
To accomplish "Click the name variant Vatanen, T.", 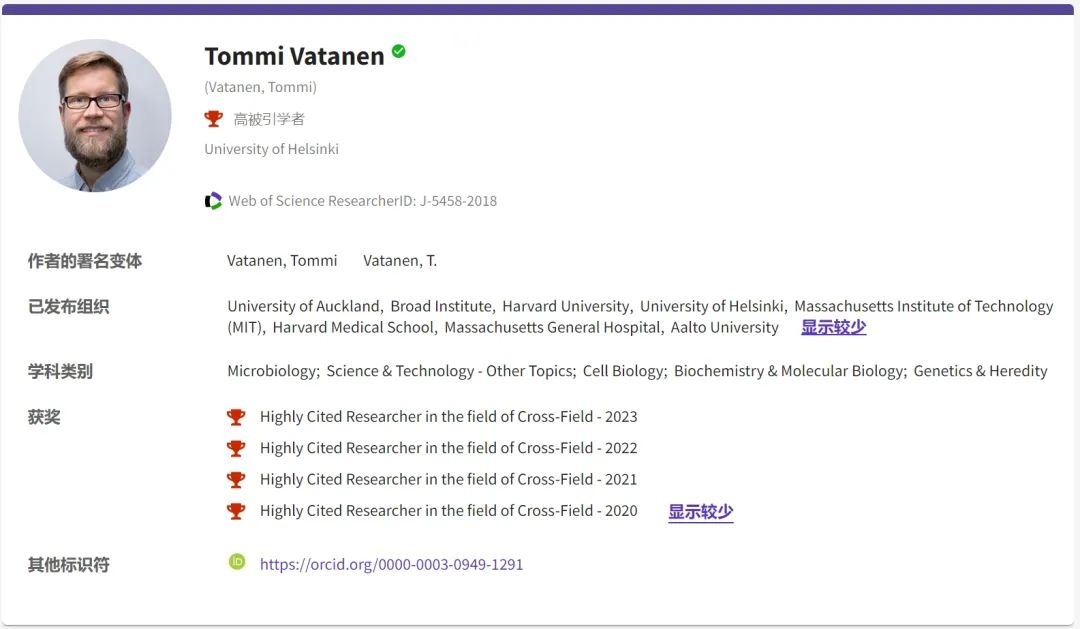I will tap(400, 260).
